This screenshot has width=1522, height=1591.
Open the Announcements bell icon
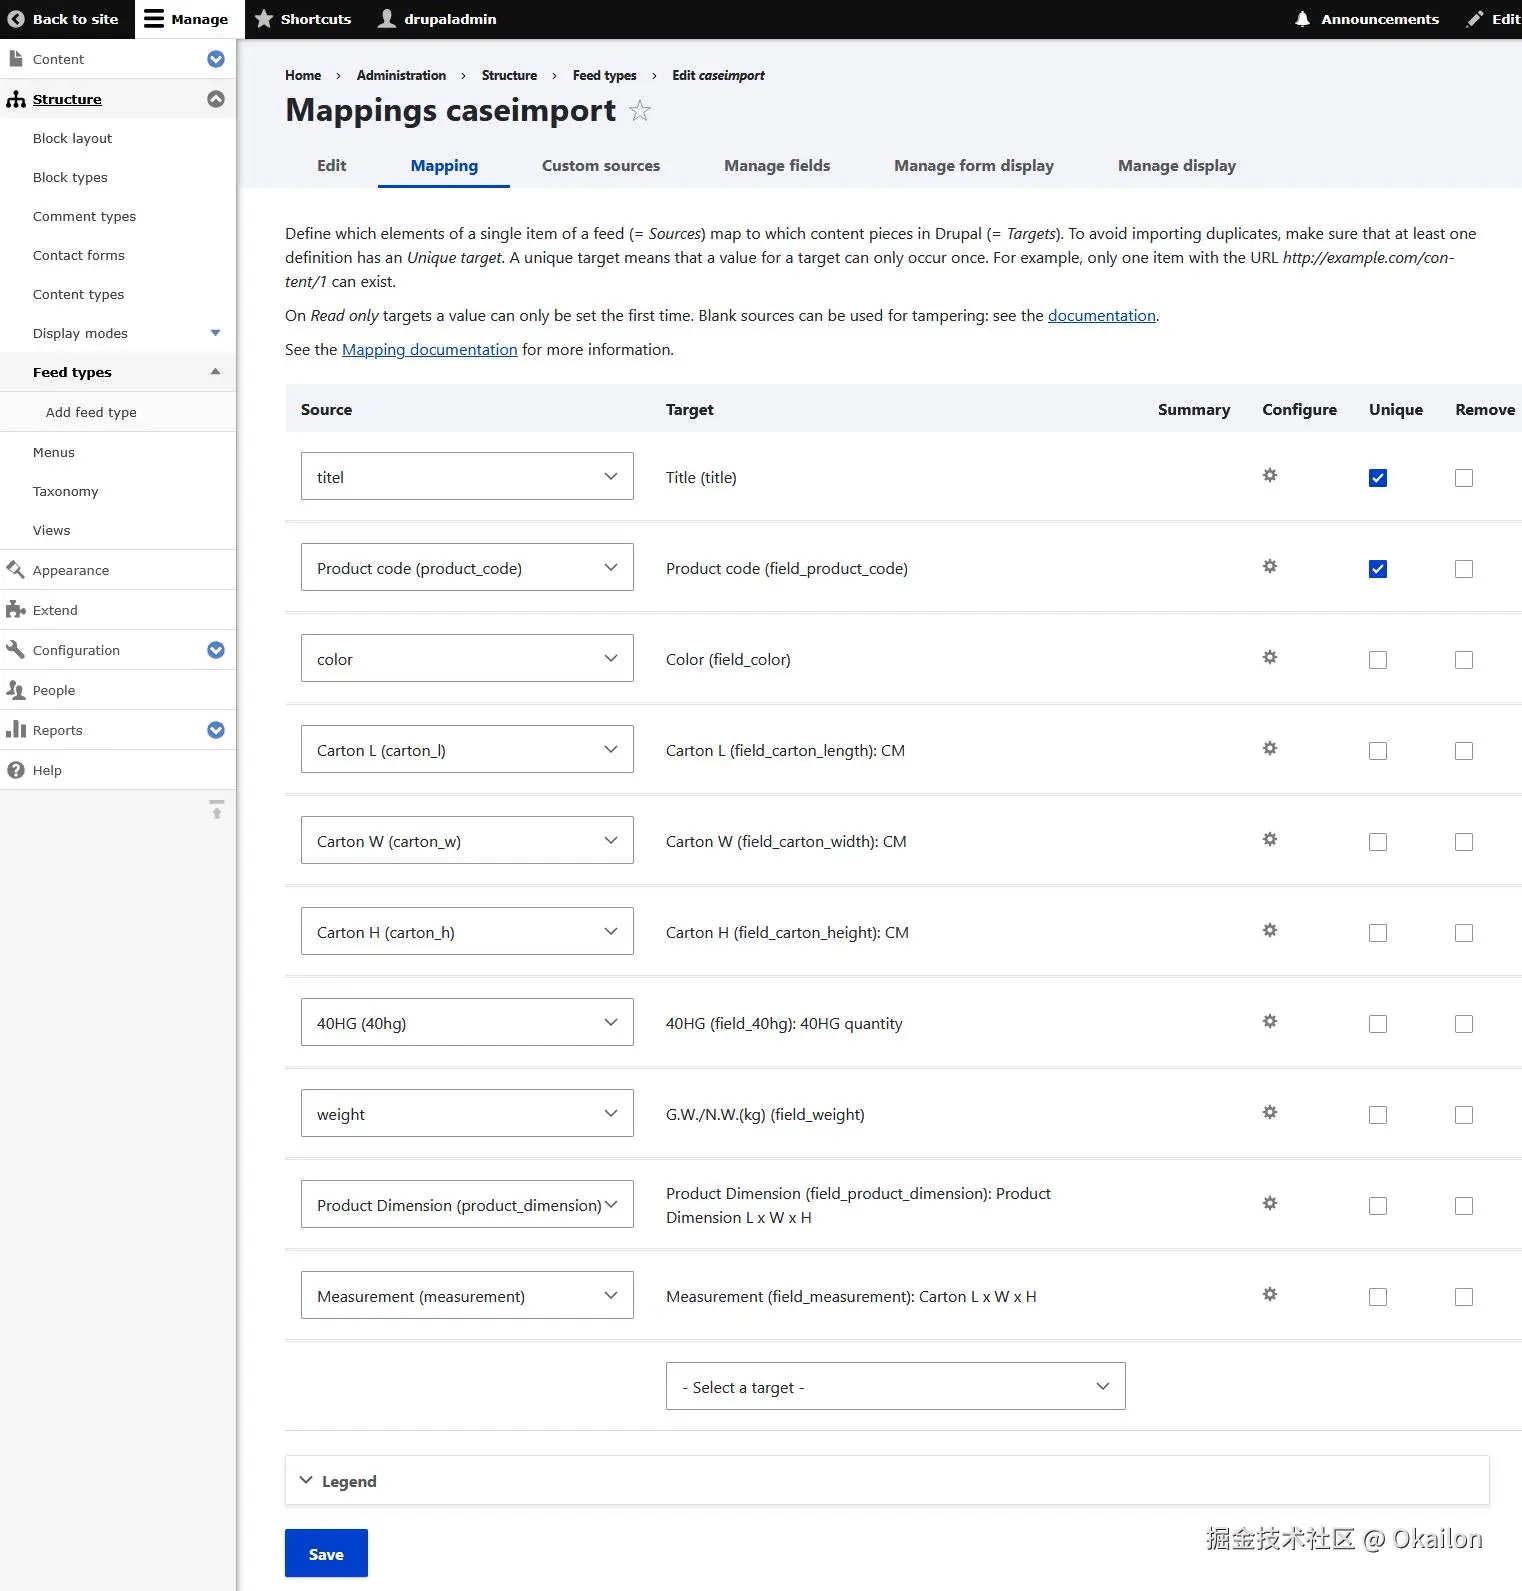click(x=1302, y=19)
